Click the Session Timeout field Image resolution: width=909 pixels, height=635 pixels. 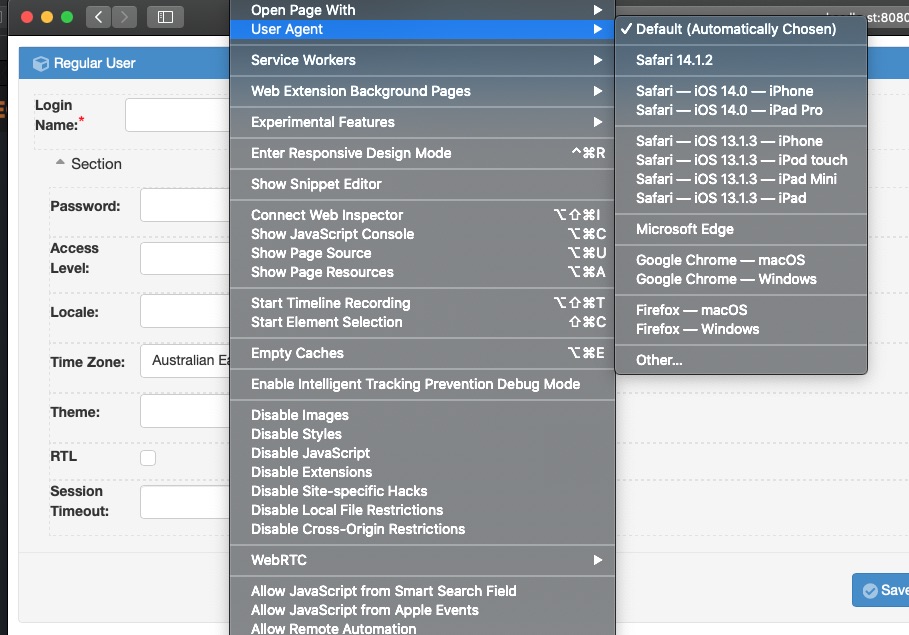coord(185,502)
